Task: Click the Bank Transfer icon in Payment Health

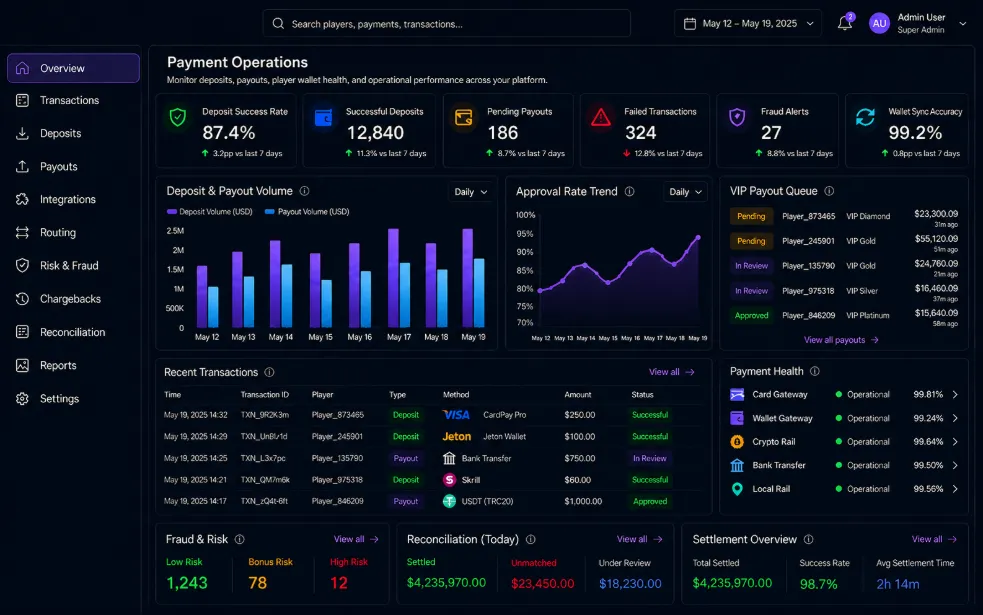Action: (737, 465)
